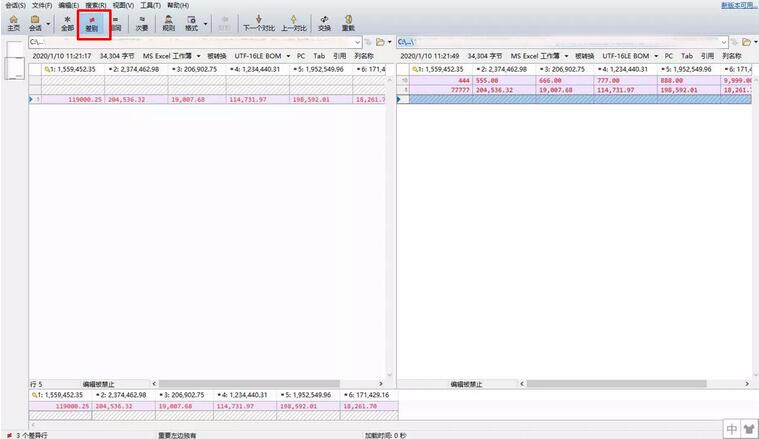Show all rows with 全部 button
Screen dimensions: 759x439
67,22
